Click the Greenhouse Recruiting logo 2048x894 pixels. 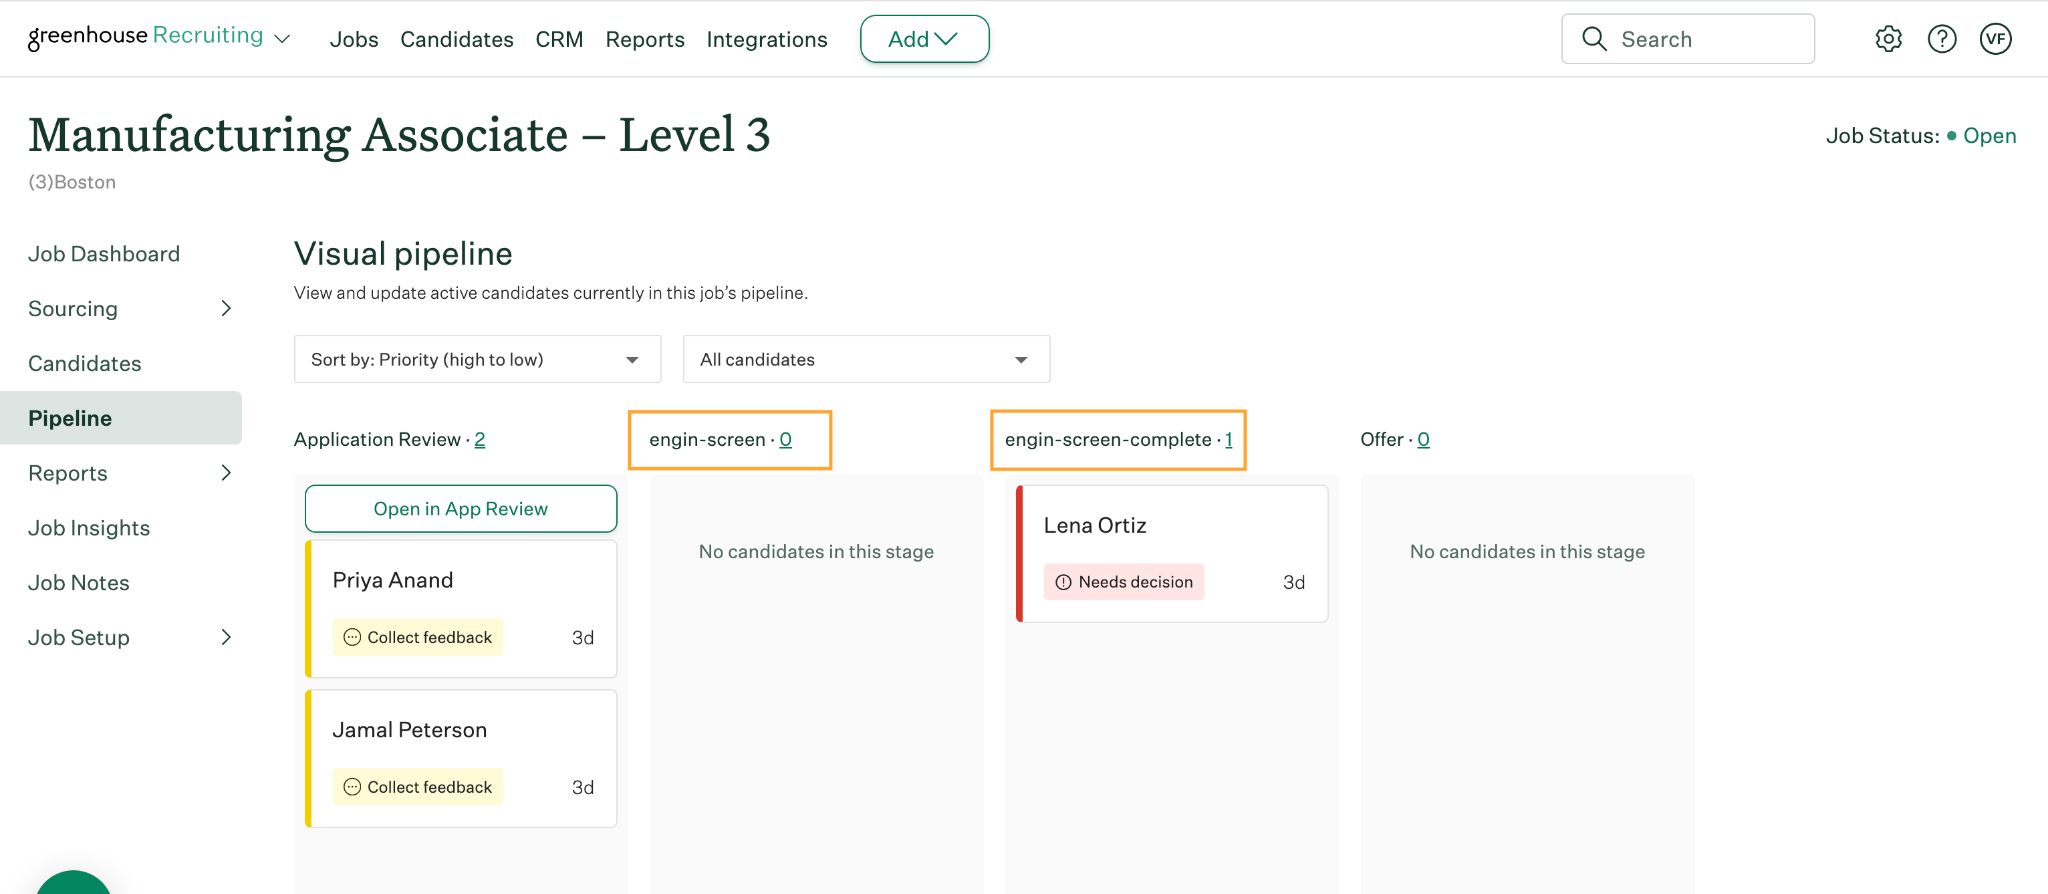point(146,37)
